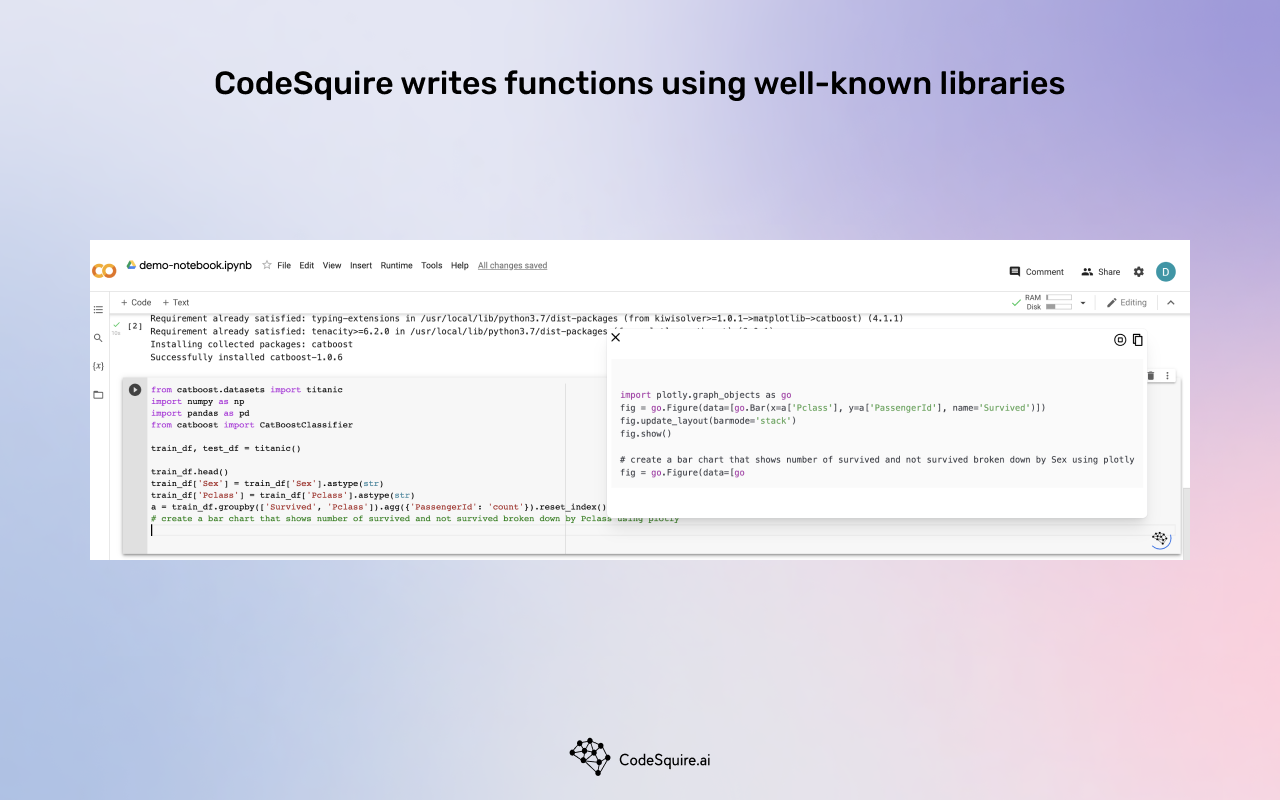Open the Help menu
Viewport: 1280px width, 800px height.
pos(460,266)
